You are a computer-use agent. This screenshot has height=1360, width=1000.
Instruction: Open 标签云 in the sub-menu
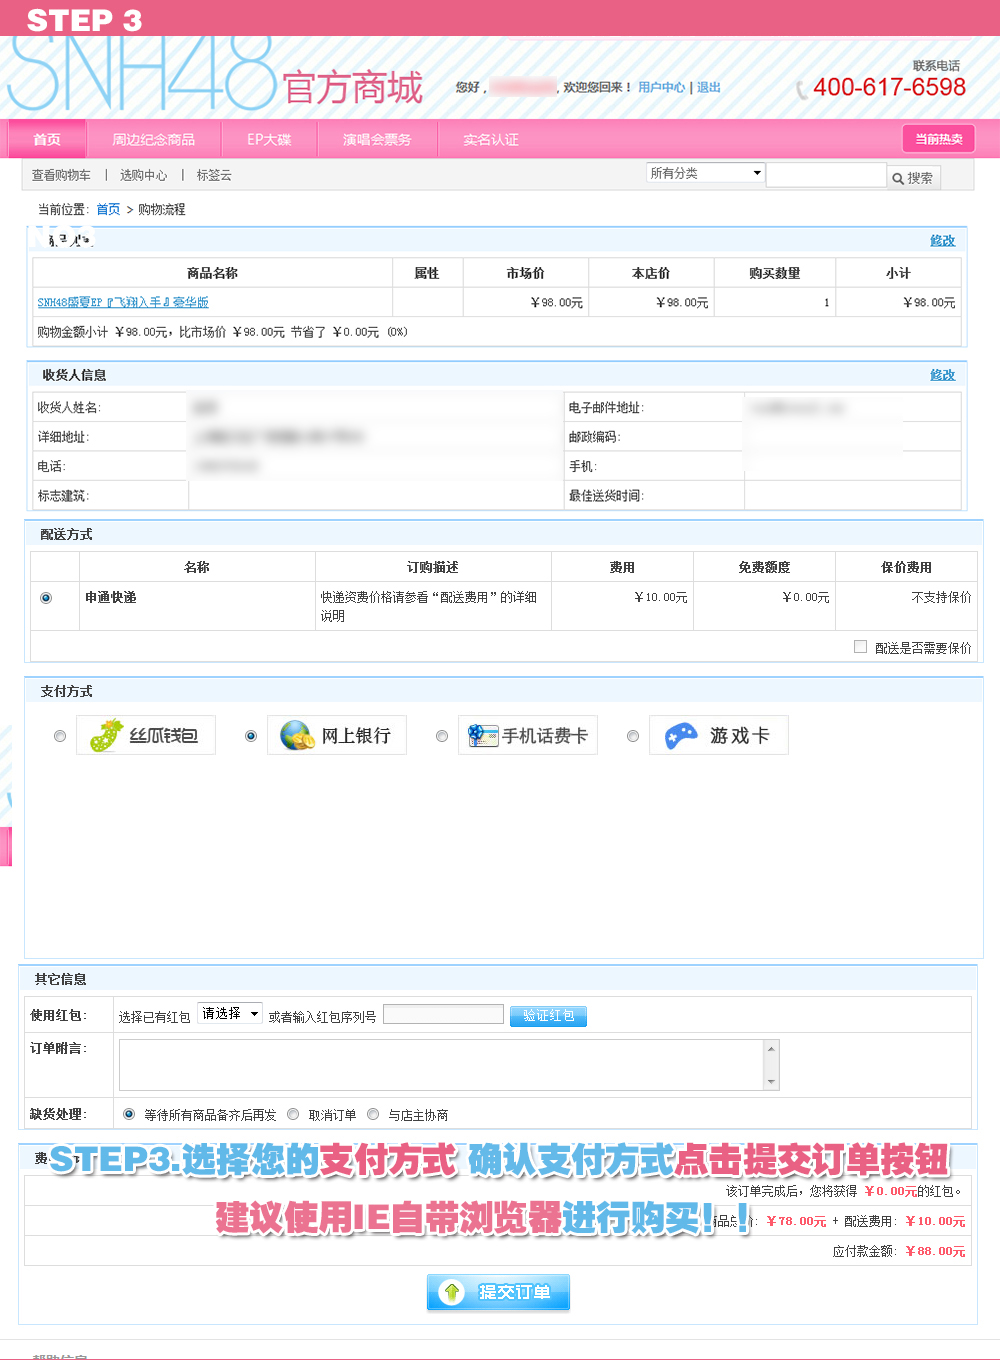coord(214,175)
